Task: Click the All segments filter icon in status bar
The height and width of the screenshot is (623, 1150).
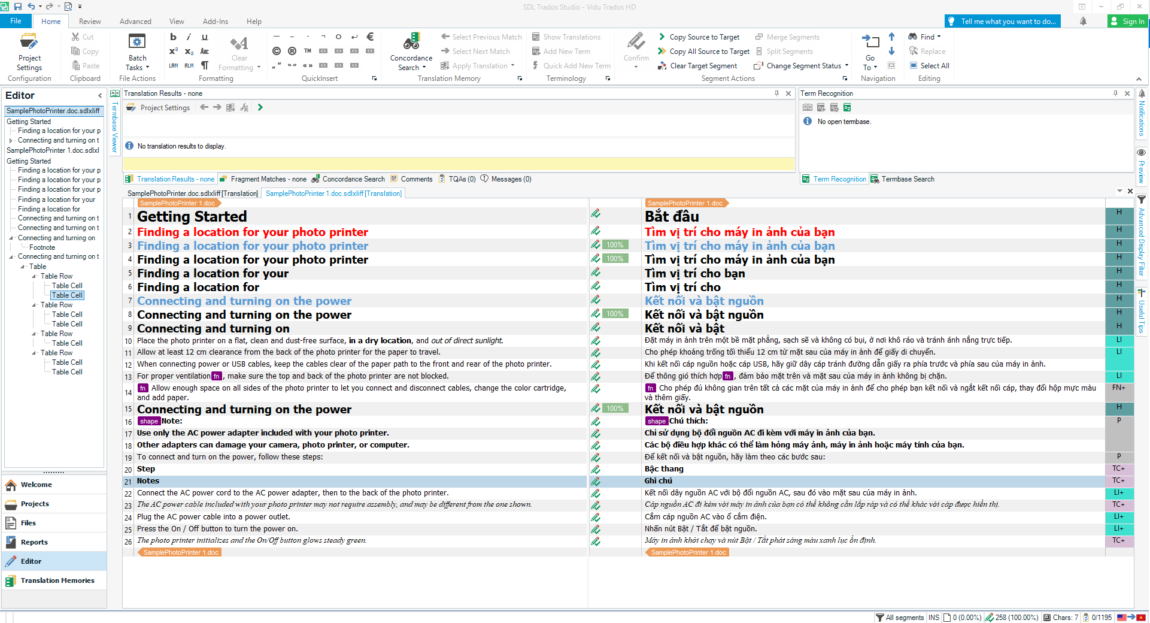Action: pyautogui.click(x=879, y=617)
